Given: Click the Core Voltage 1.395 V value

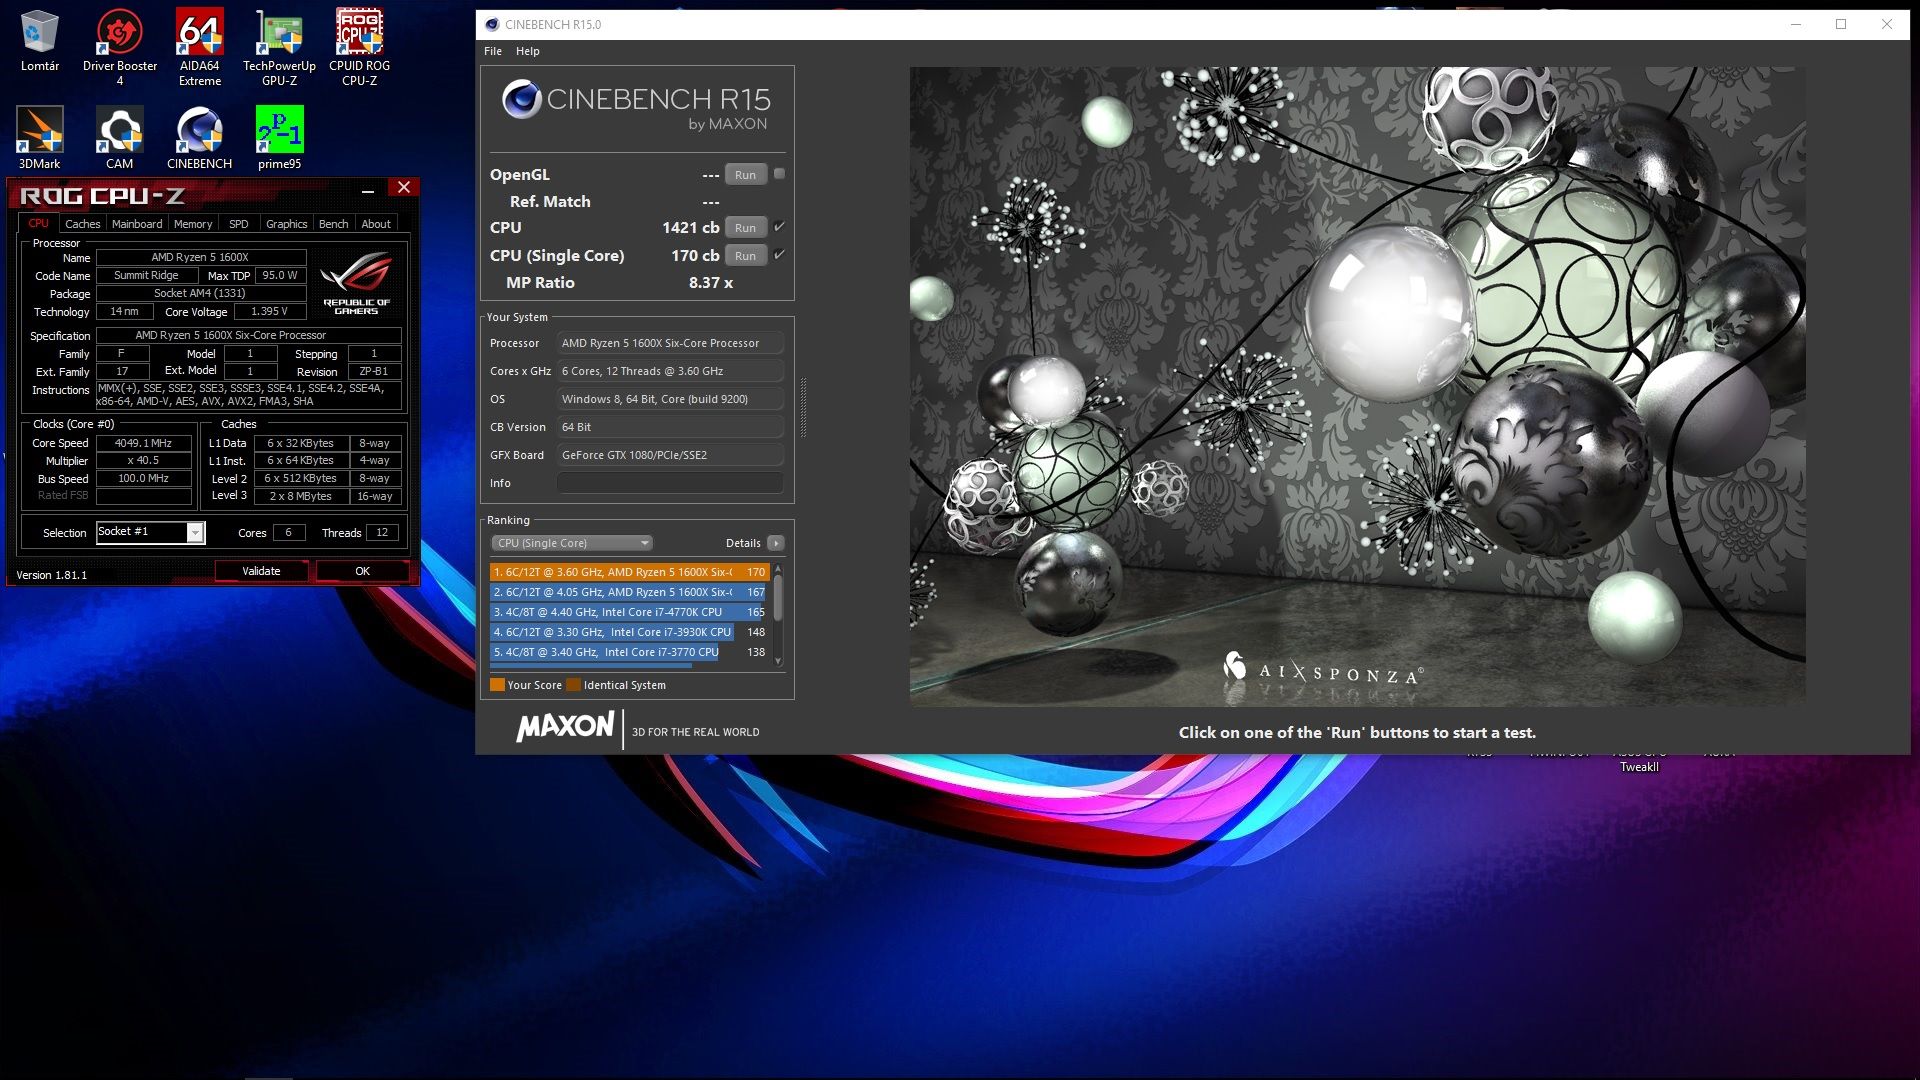Looking at the screenshot, I should (269, 312).
